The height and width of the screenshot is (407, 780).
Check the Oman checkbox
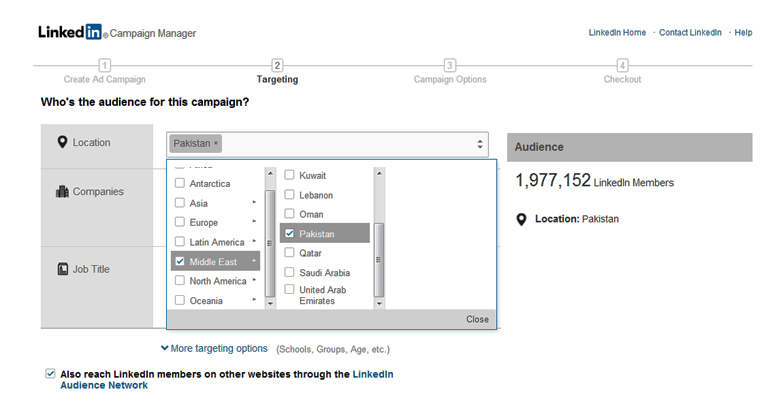point(289,213)
